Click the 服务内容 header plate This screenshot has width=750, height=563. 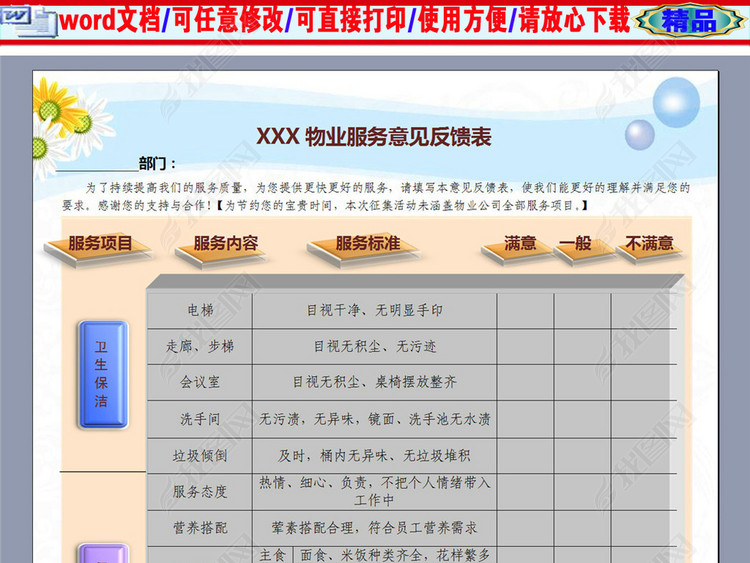pyautogui.click(x=225, y=246)
